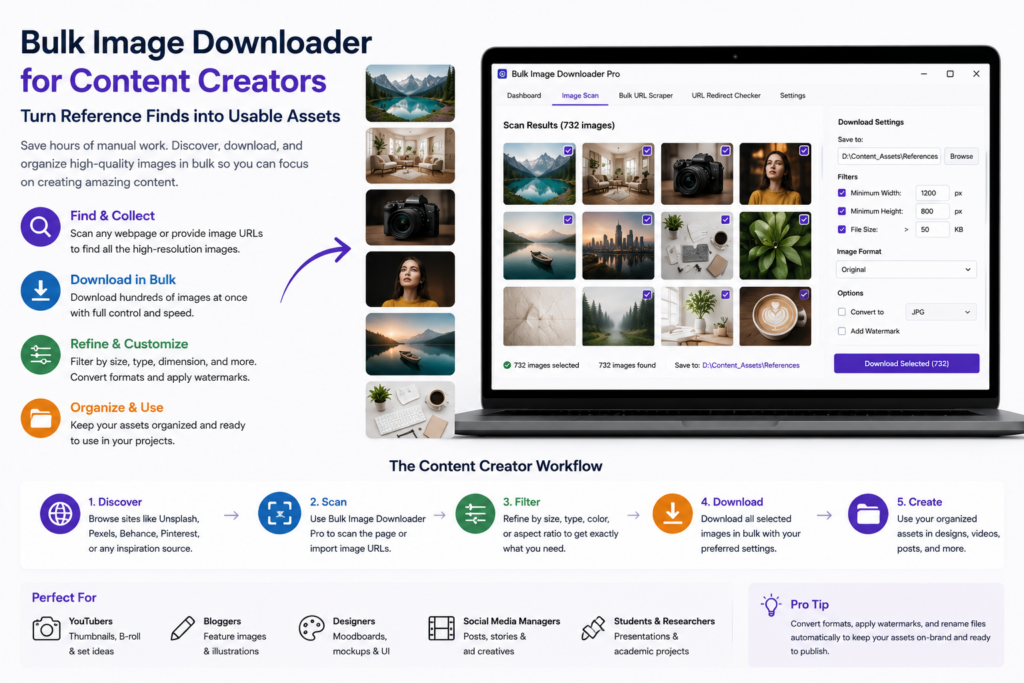Click the Discover globe icon

click(60, 514)
